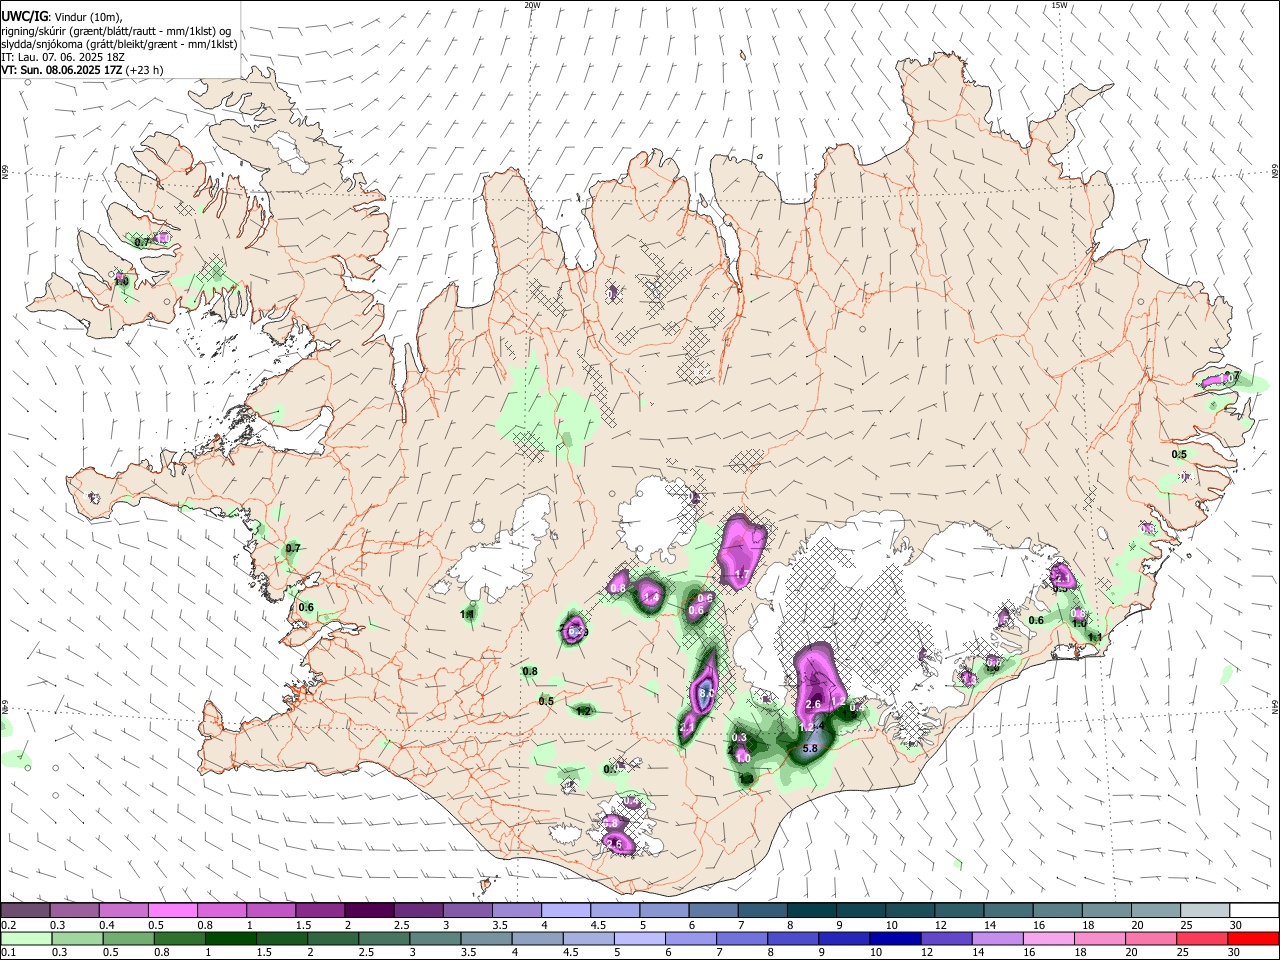This screenshot has height=960, width=1280.
Task: Select the darkest purple swatch between 2 and 2.5
Action: tap(369, 910)
